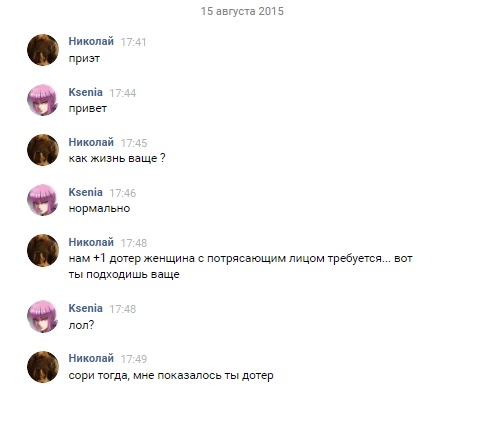The image size is (489, 423).
Task: Open Николай's avatar on the 17:48 message
Action: [x=43, y=250]
